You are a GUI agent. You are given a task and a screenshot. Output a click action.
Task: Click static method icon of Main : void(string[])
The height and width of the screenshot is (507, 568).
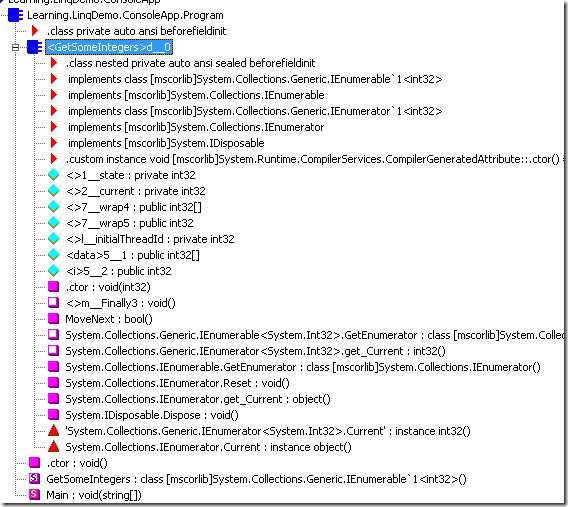click(x=34, y=494)
